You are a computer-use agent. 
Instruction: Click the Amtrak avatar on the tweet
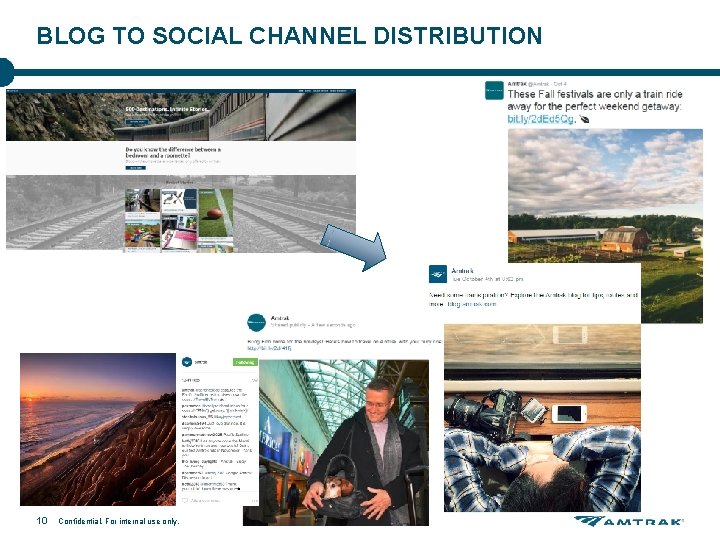(x=494, y=90)
